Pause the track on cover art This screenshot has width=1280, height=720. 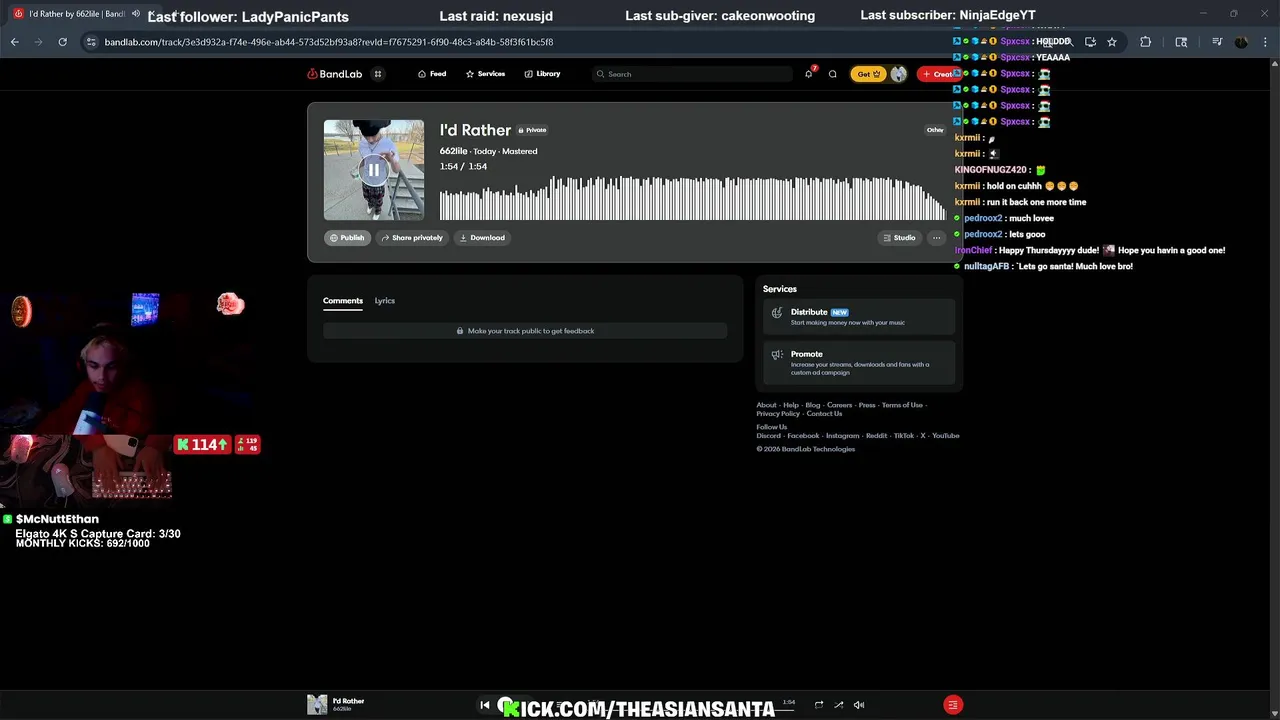(373, 170)
